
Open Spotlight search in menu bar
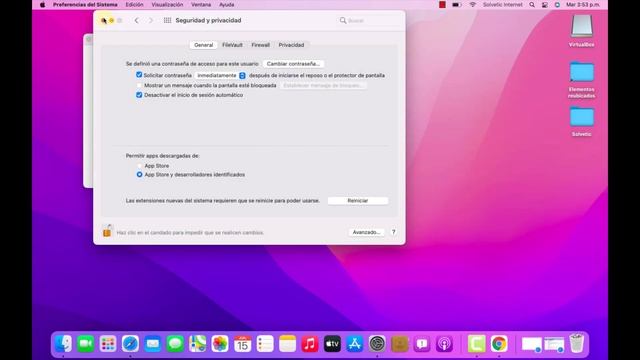pyautogui.click(x=532, y=5)
